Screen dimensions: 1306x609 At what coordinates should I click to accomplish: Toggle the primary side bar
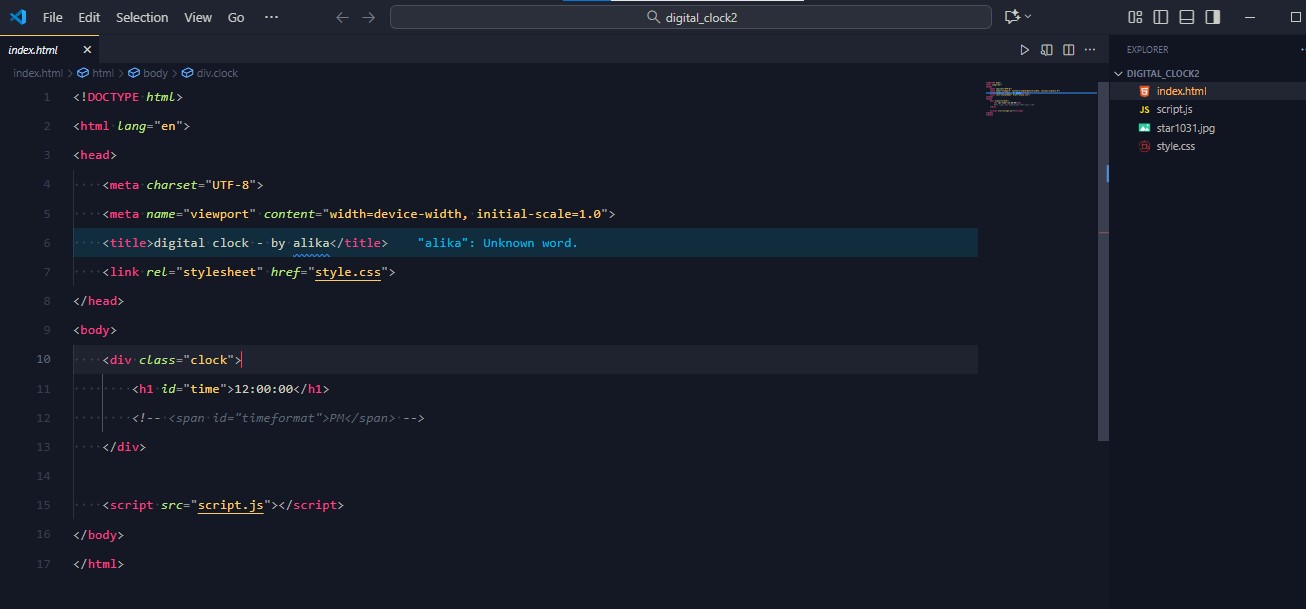click(x=1161, y=17)
